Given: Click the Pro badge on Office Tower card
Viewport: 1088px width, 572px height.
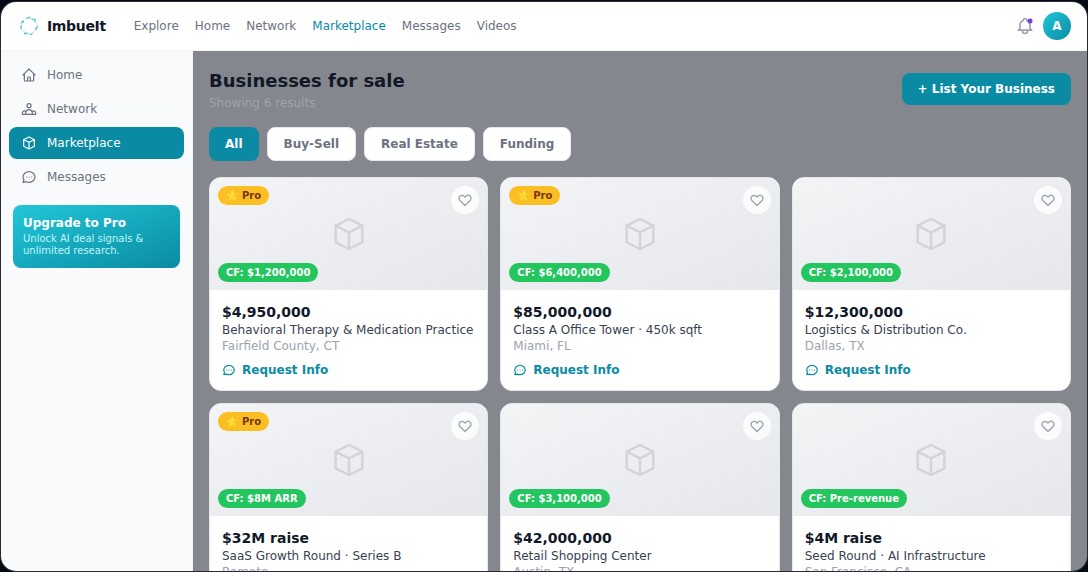Looking at the screenshot, I should (x=534, y=195).
